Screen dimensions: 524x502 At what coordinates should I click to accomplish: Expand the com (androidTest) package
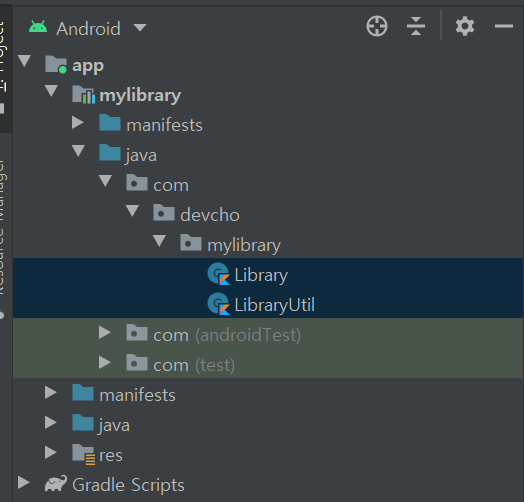pos(105,333)
